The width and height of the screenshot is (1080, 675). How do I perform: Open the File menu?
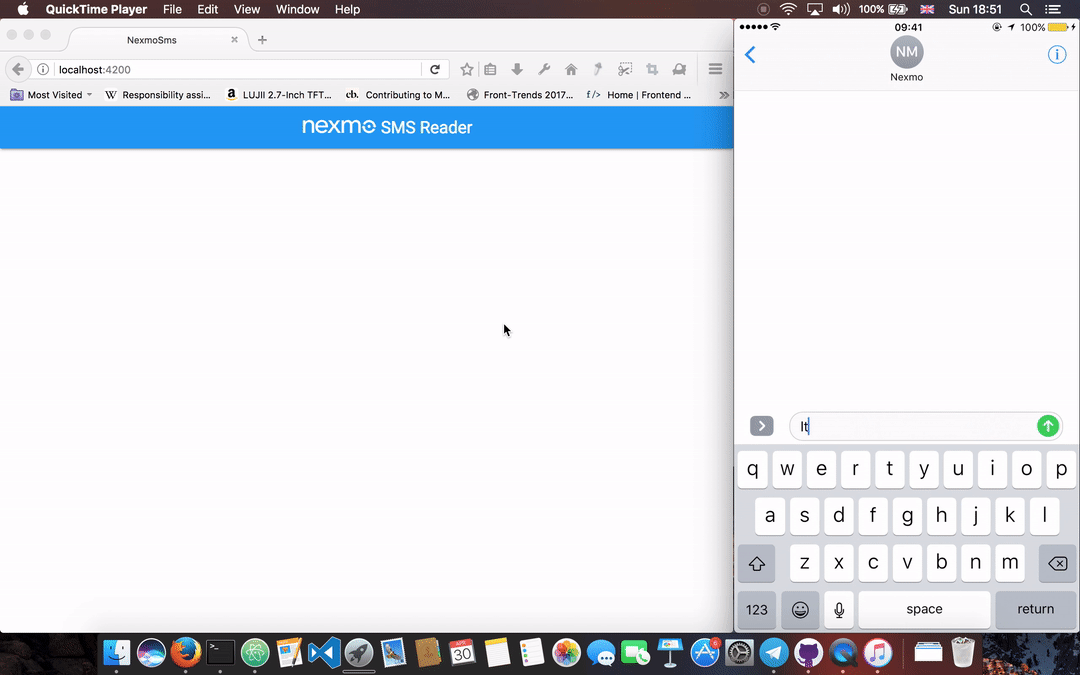click(x=172, y=9)
